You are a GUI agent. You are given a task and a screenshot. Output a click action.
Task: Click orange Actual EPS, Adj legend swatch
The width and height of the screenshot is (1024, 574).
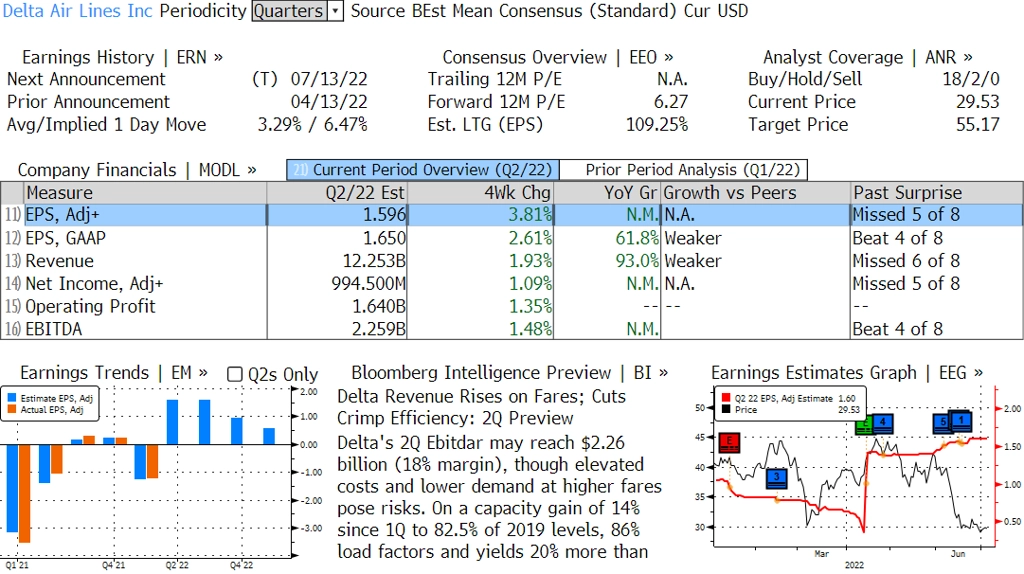click(x=12, y=409)
